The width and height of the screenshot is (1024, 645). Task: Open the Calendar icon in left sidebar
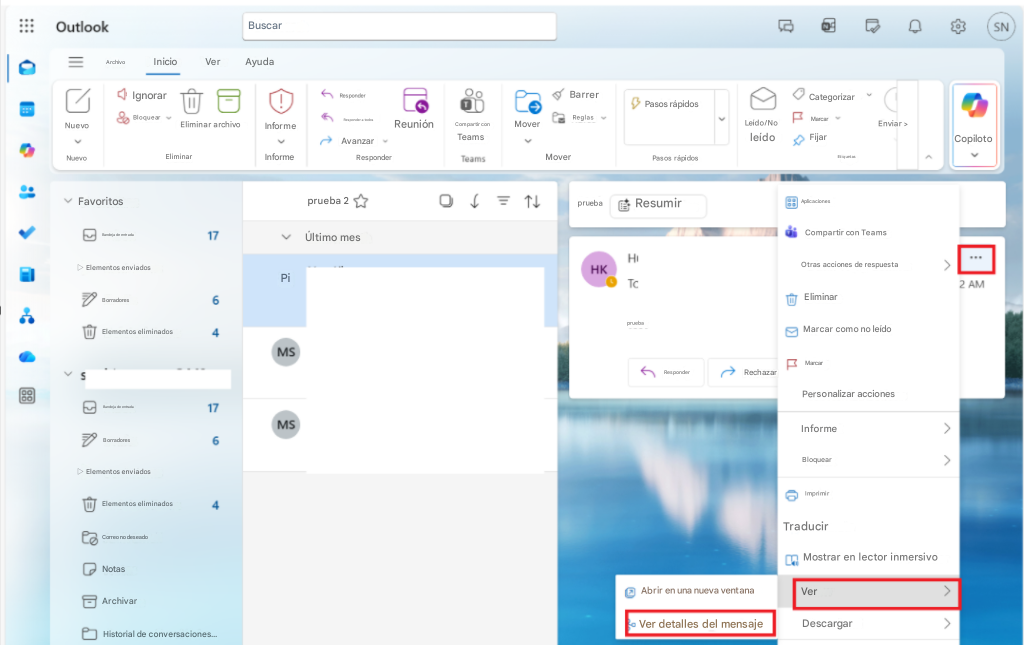[27, 109]
